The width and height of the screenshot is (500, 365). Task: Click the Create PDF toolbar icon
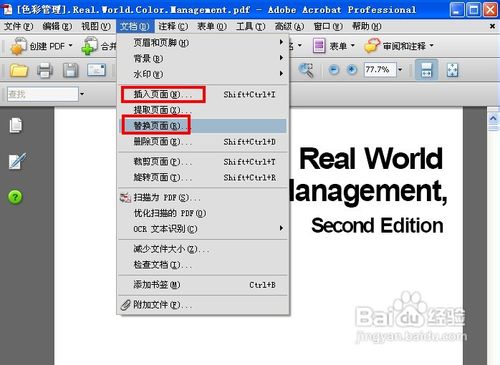point(18,46)
